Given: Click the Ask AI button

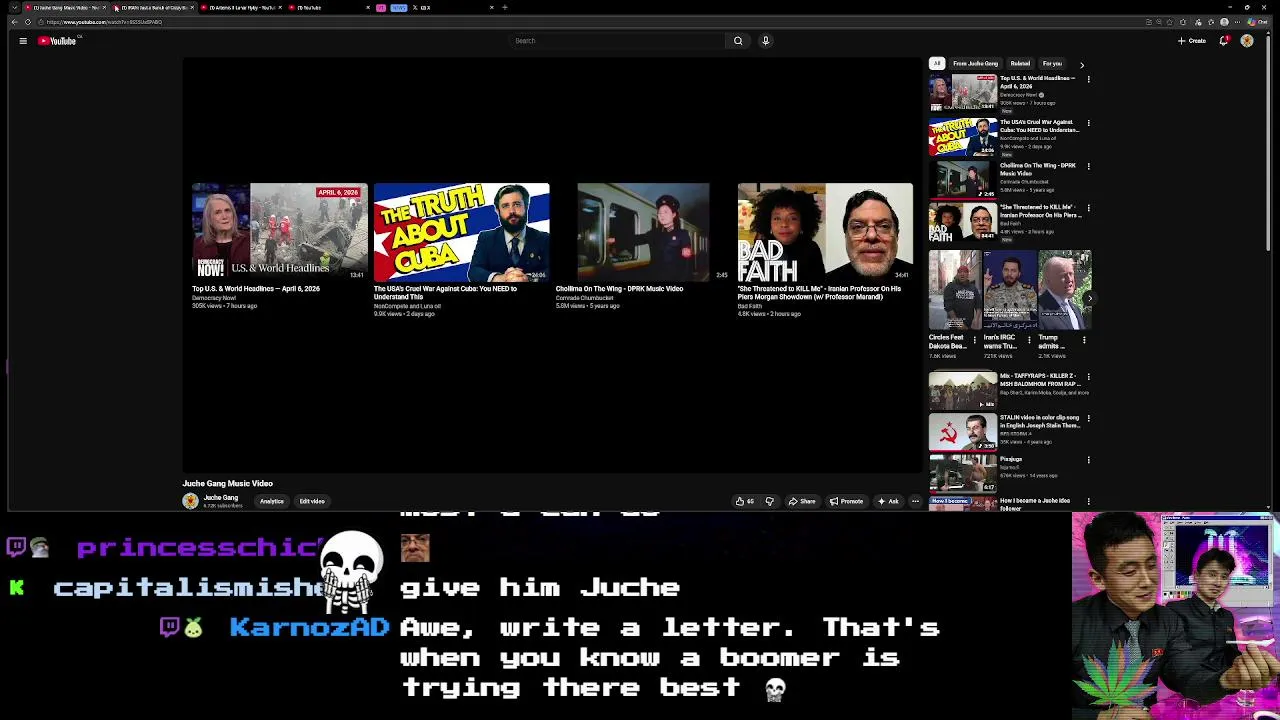Looking at the screenshot, I should pos(888,502).
